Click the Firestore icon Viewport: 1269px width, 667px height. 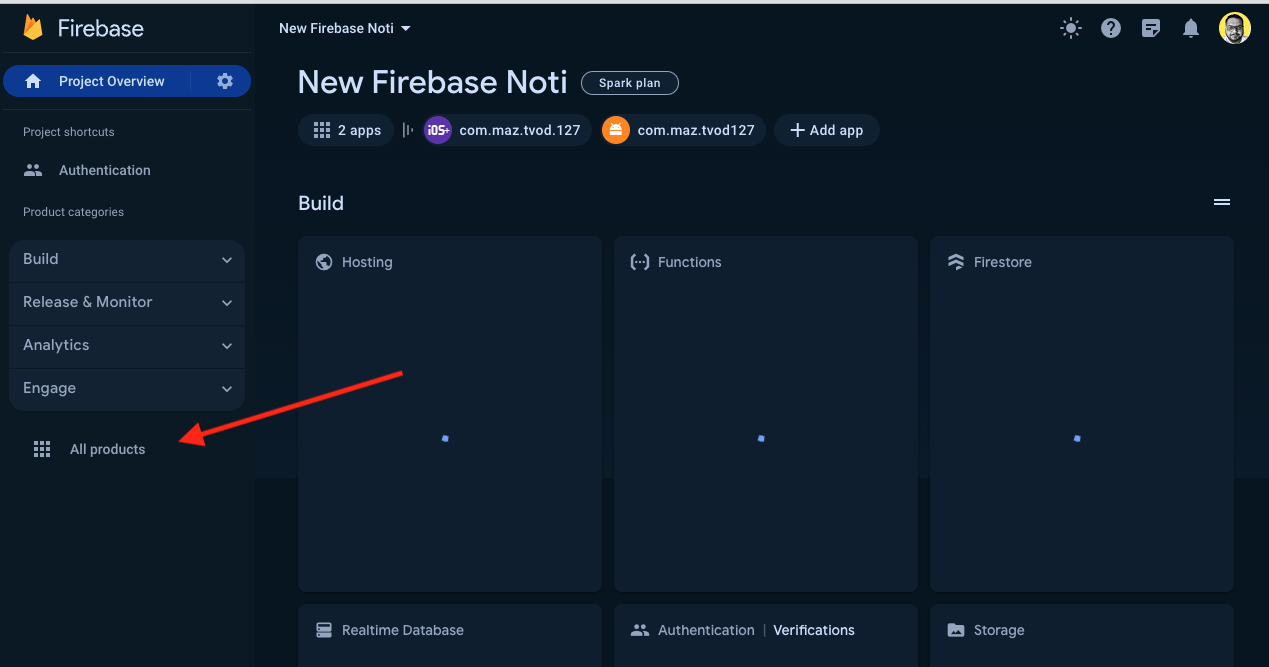click(956, 262)
